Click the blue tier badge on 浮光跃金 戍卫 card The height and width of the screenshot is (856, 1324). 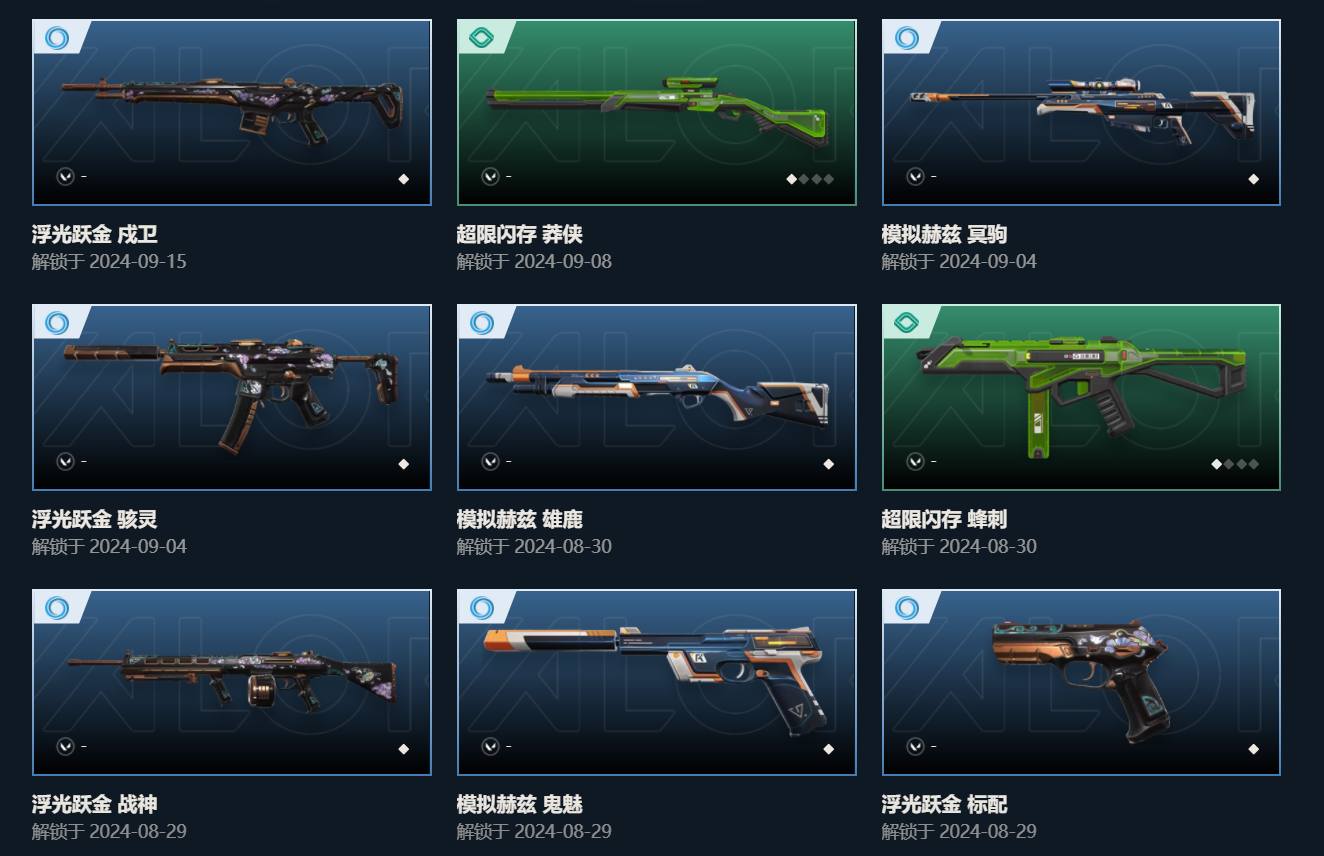pyautogui.click(x=57, y=38)
